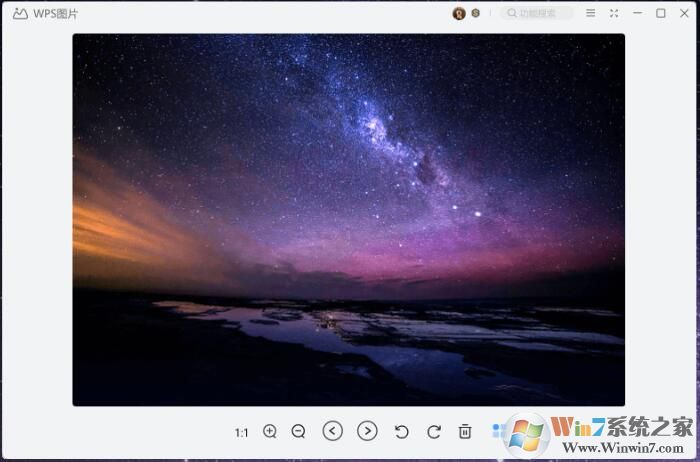Zoom out with the magnifier minus icon

click(298, 431)
